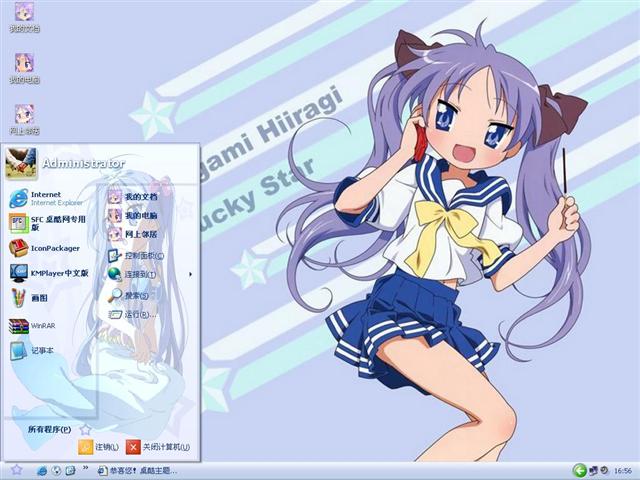Launch Internet Explorer from quick launch
The image size is (640, 480).
42,471
